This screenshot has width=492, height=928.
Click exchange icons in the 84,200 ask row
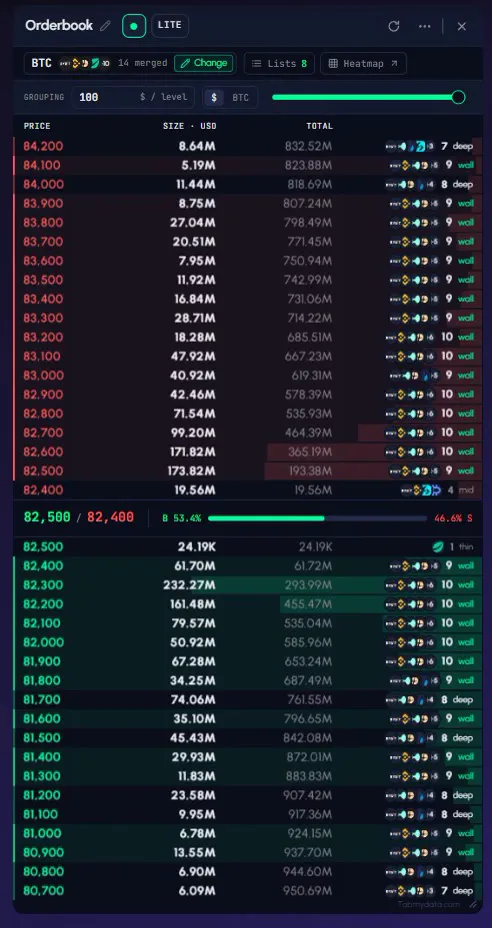coord(410,146)
